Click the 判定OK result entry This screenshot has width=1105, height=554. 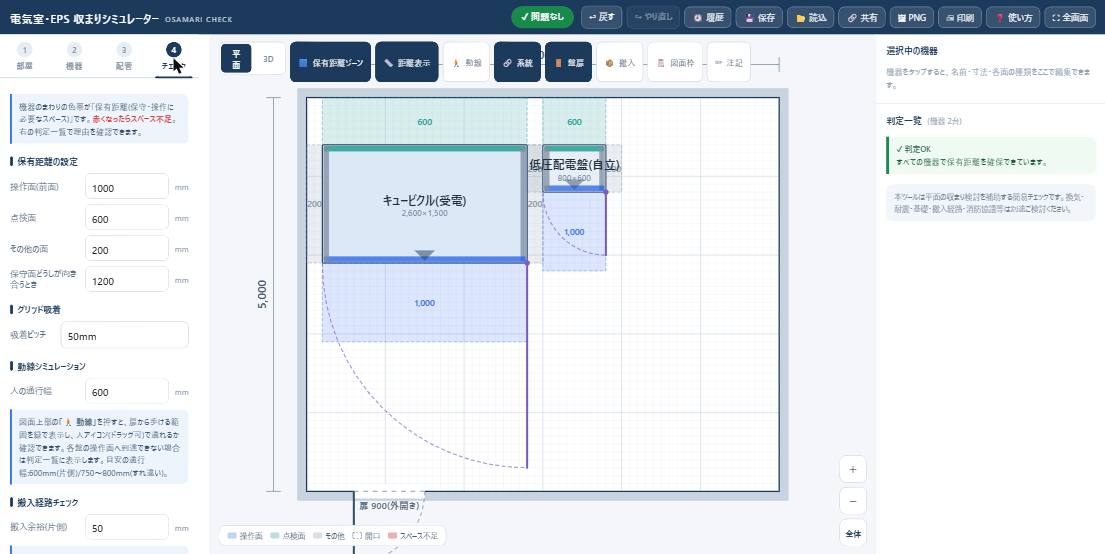[990, 155]
